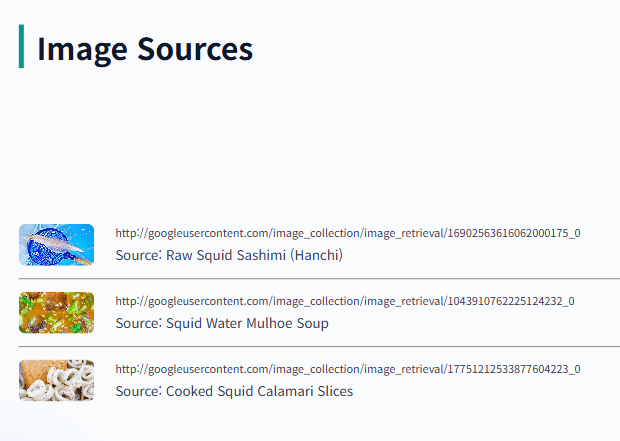Follow the URL ending in 17751212533877604223_0

pyautogui.click(x=348, y=369)
